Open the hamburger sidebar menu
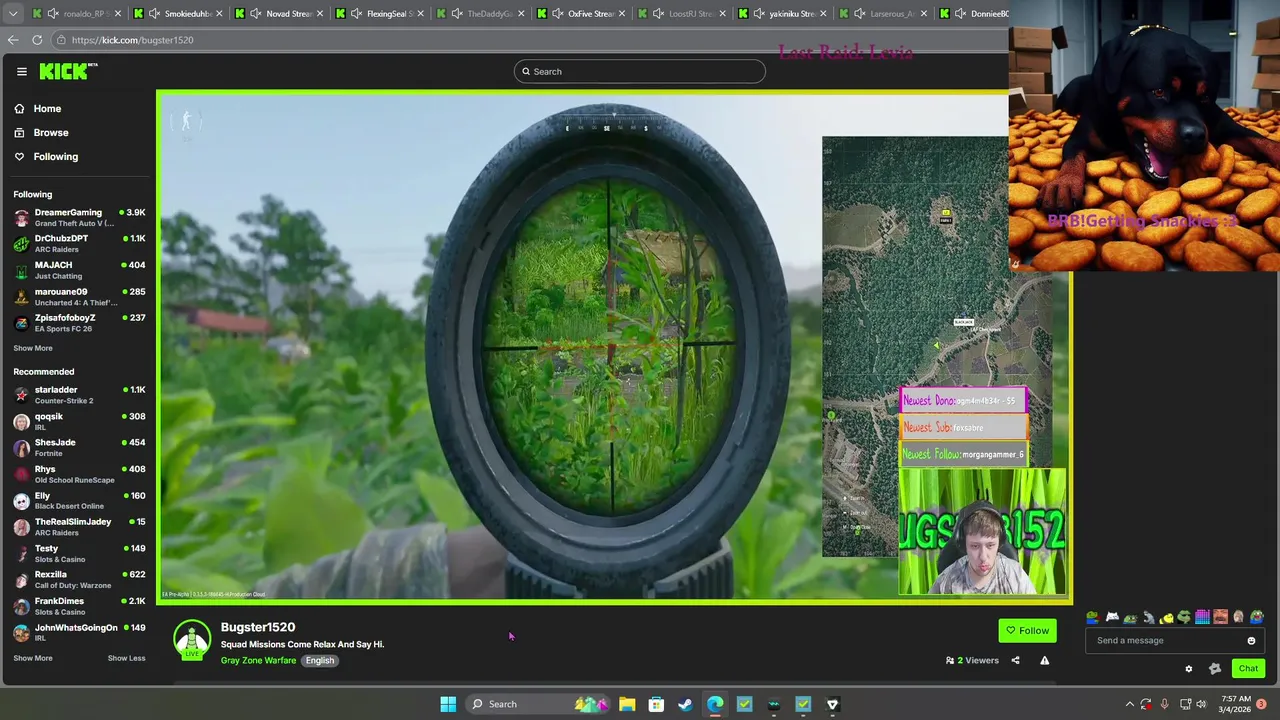 [x=21, y=71]
